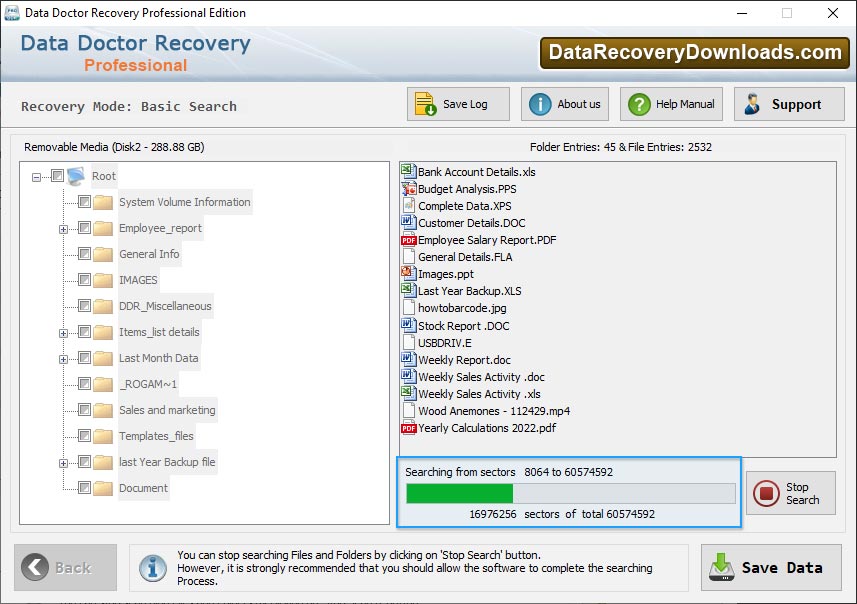Click Save Data button
The width and height of the screenshot is (857, 604).
point(771,567)
